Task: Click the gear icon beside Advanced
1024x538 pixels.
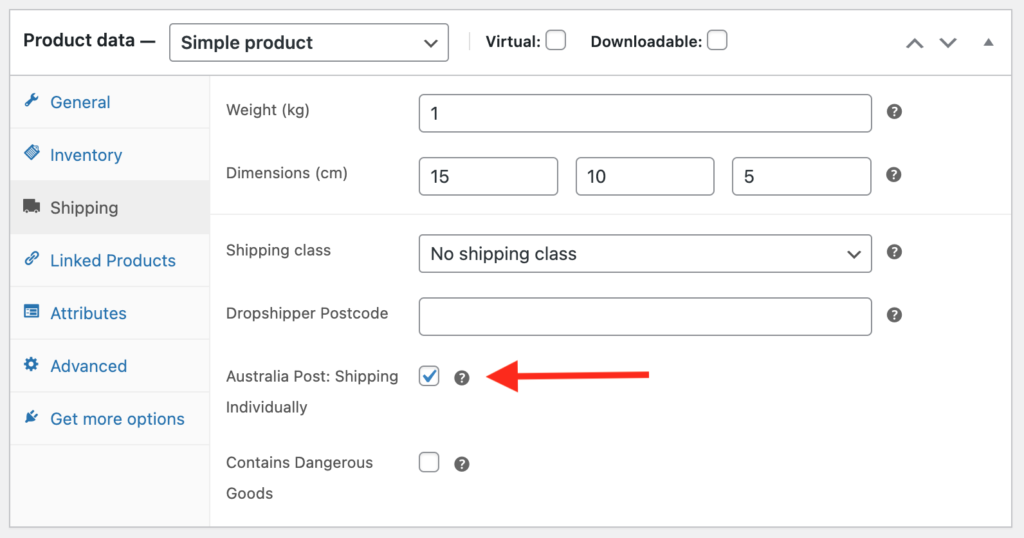Action: tap(31, 364)
